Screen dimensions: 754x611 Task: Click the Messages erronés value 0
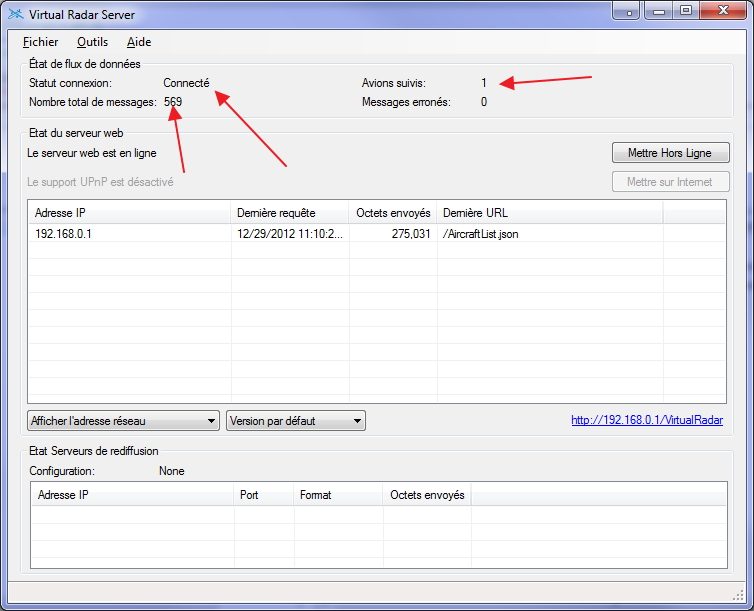(x=484, y=102)
